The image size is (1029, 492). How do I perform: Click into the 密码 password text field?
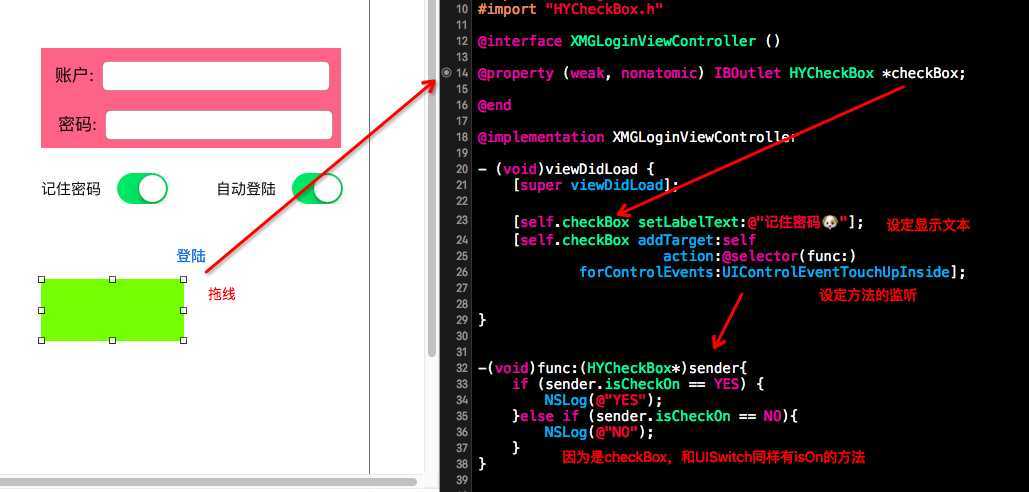pos(219,125)
